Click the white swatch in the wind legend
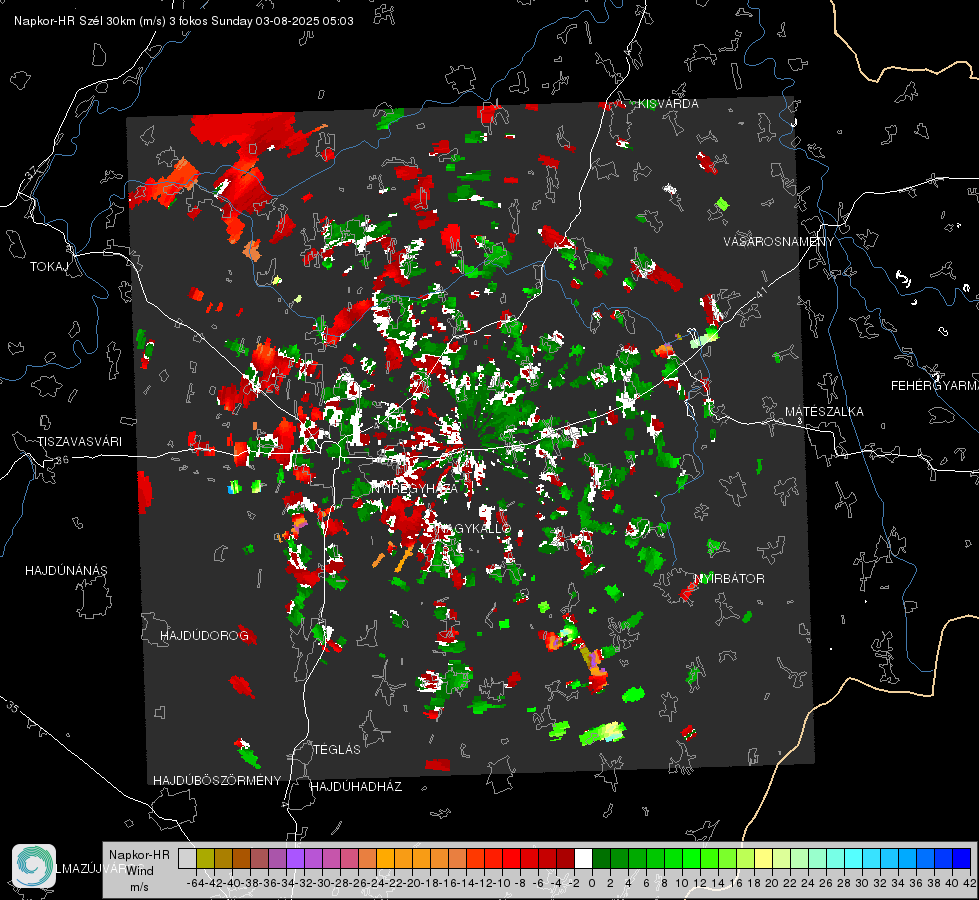This screenshot has width=979, height=900. (583, 858)
